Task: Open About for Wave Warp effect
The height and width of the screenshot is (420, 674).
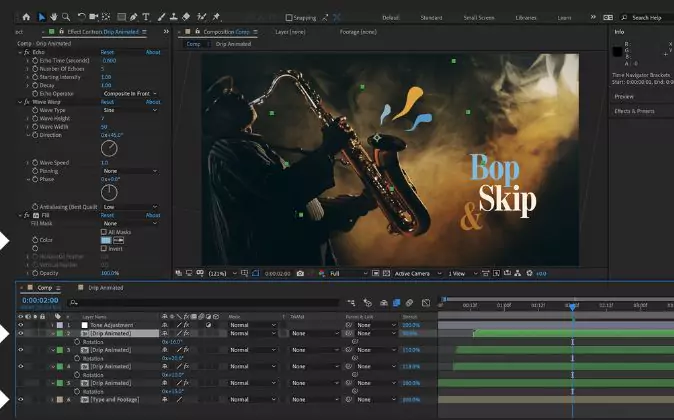Action: (x=153, y=102)
